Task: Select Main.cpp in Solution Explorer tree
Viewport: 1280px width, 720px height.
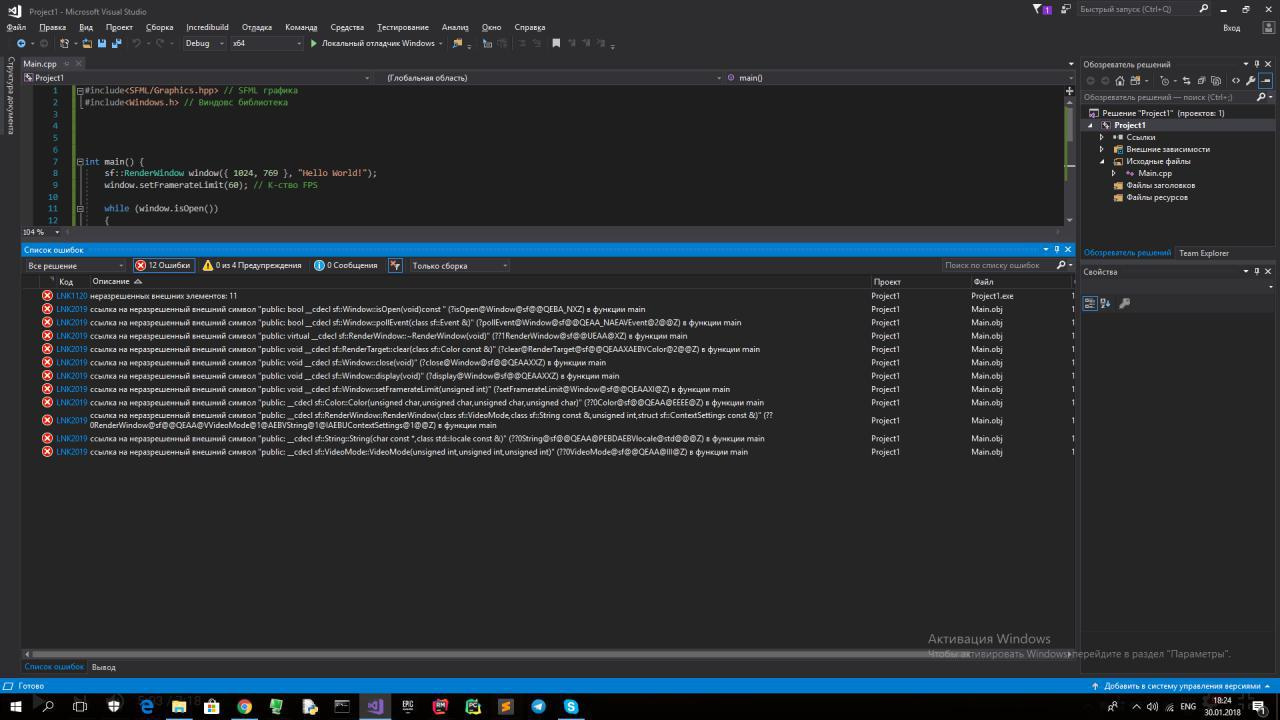Action: [1155, 173]
